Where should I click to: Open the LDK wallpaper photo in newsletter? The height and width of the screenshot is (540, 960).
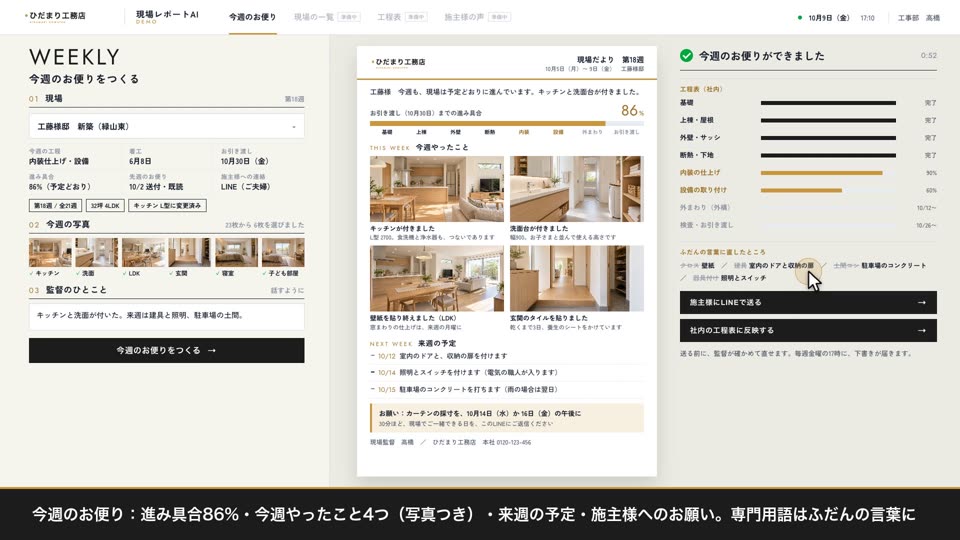pyautogui.click(x=437, y=279)
